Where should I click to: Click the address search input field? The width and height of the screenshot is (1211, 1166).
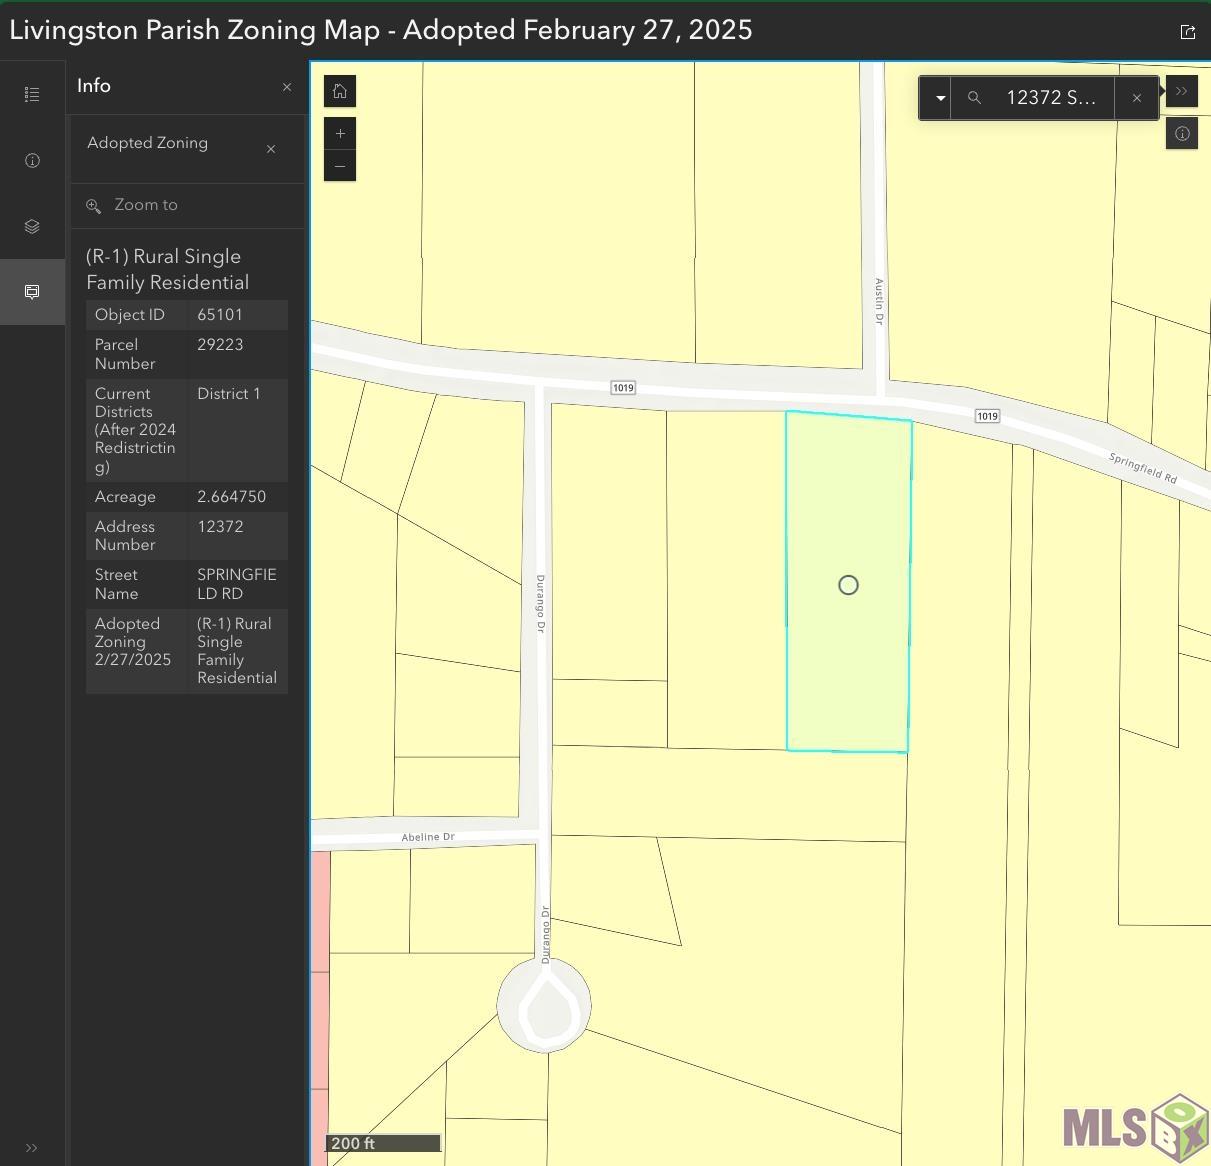(x=1051, y=98)
